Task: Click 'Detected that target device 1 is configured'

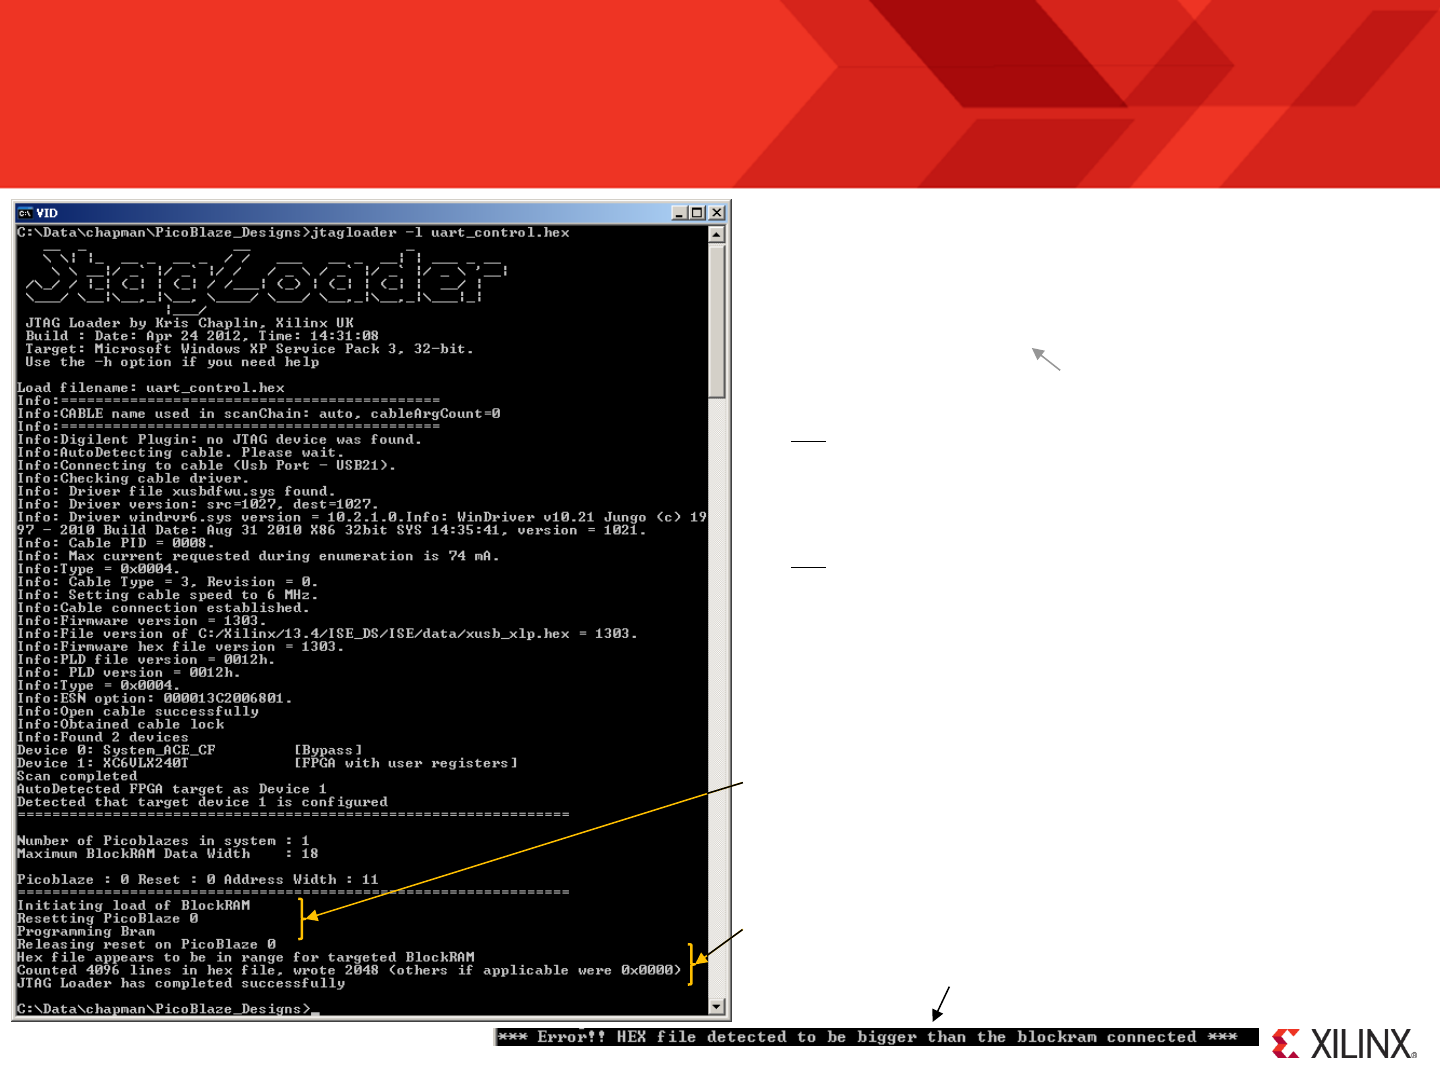Action: click(x=202, y=802)
